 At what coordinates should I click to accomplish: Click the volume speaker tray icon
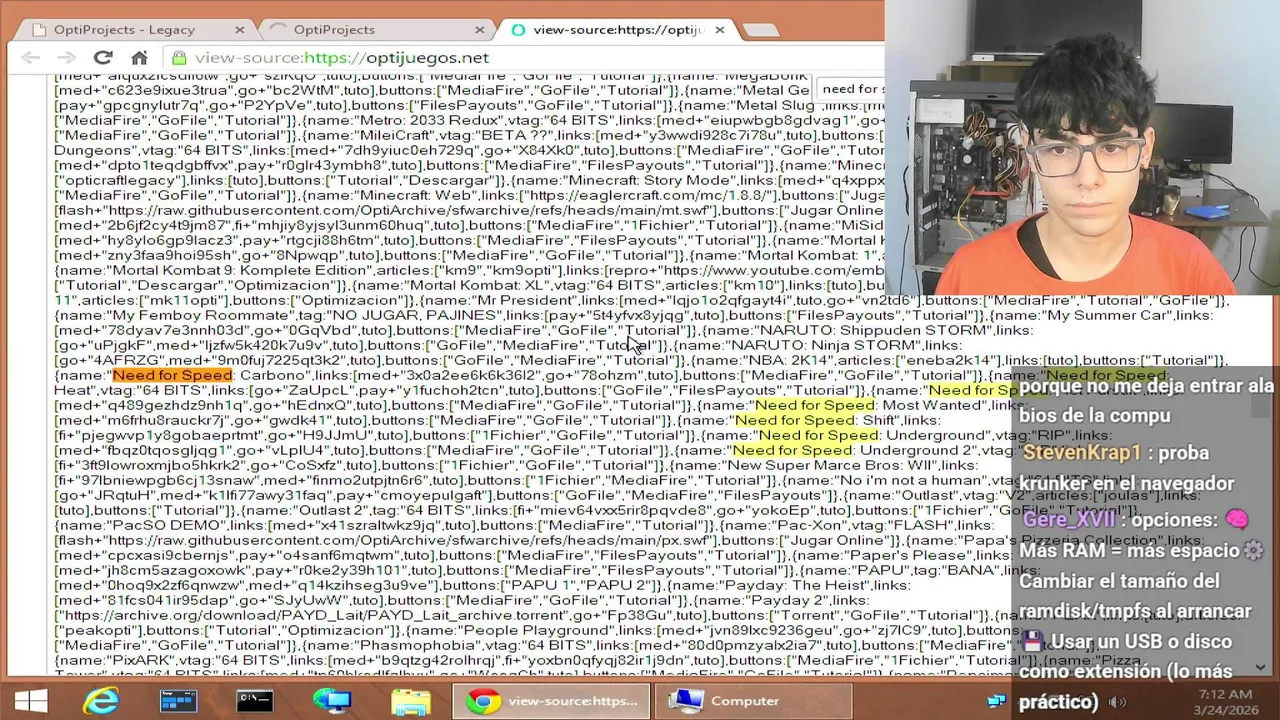point(1117,702)
